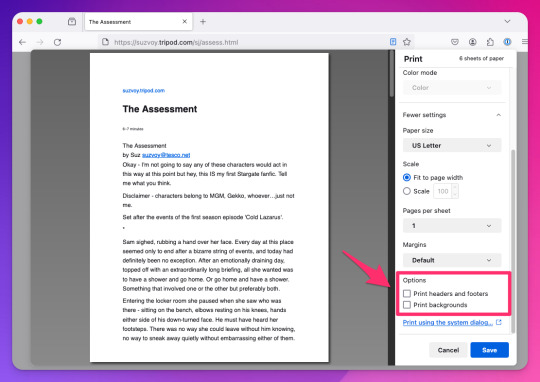Screen dimensions: 540x382
Task: Open the Margins Default dropdown
Action: click(x=452, y=260)
